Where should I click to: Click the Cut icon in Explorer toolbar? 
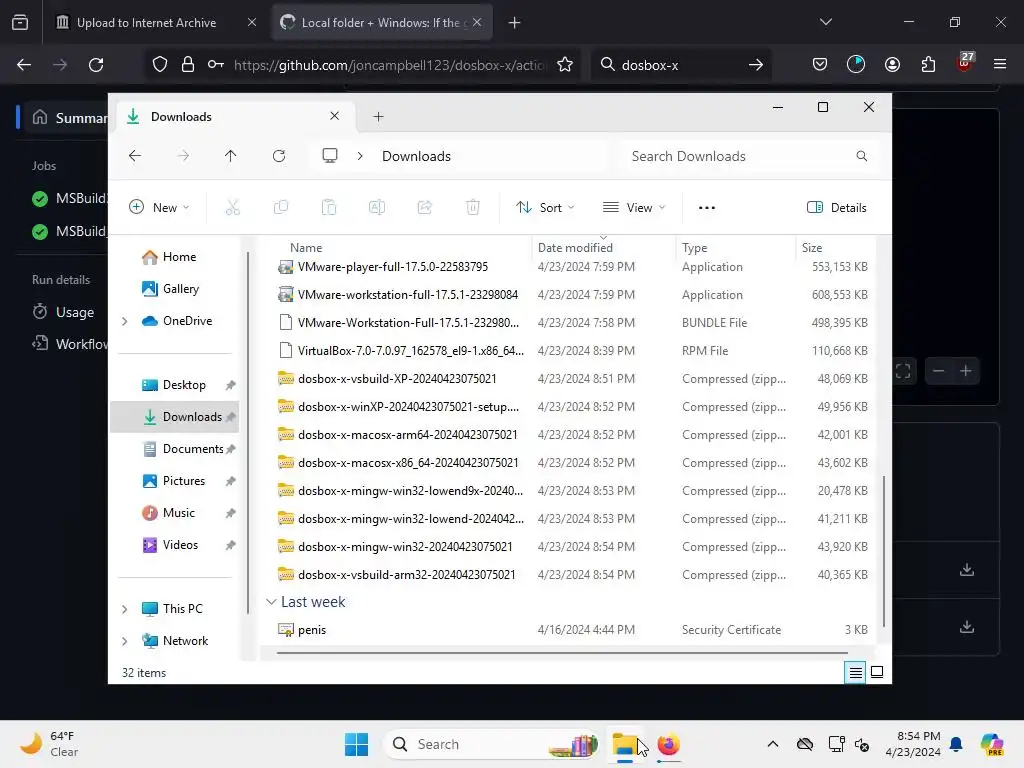[x=232, y=208]
